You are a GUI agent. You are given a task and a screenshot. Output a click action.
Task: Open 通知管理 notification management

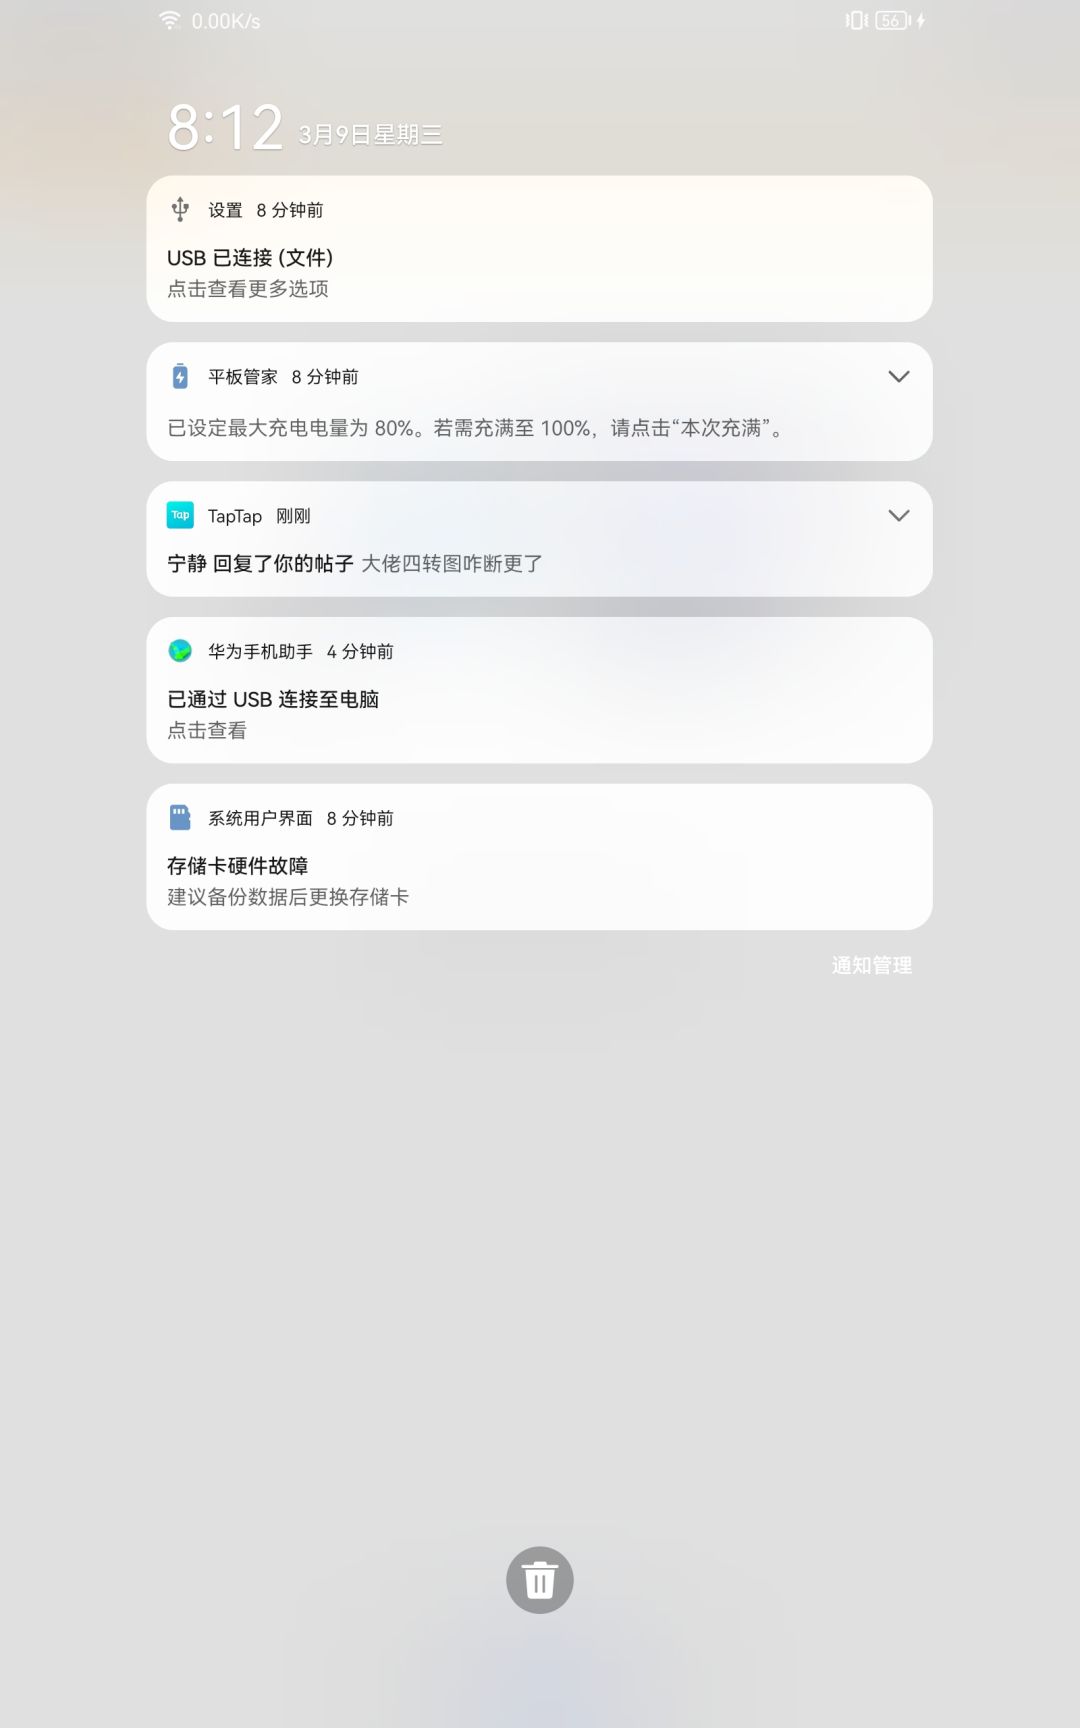(x=871, y=965)
